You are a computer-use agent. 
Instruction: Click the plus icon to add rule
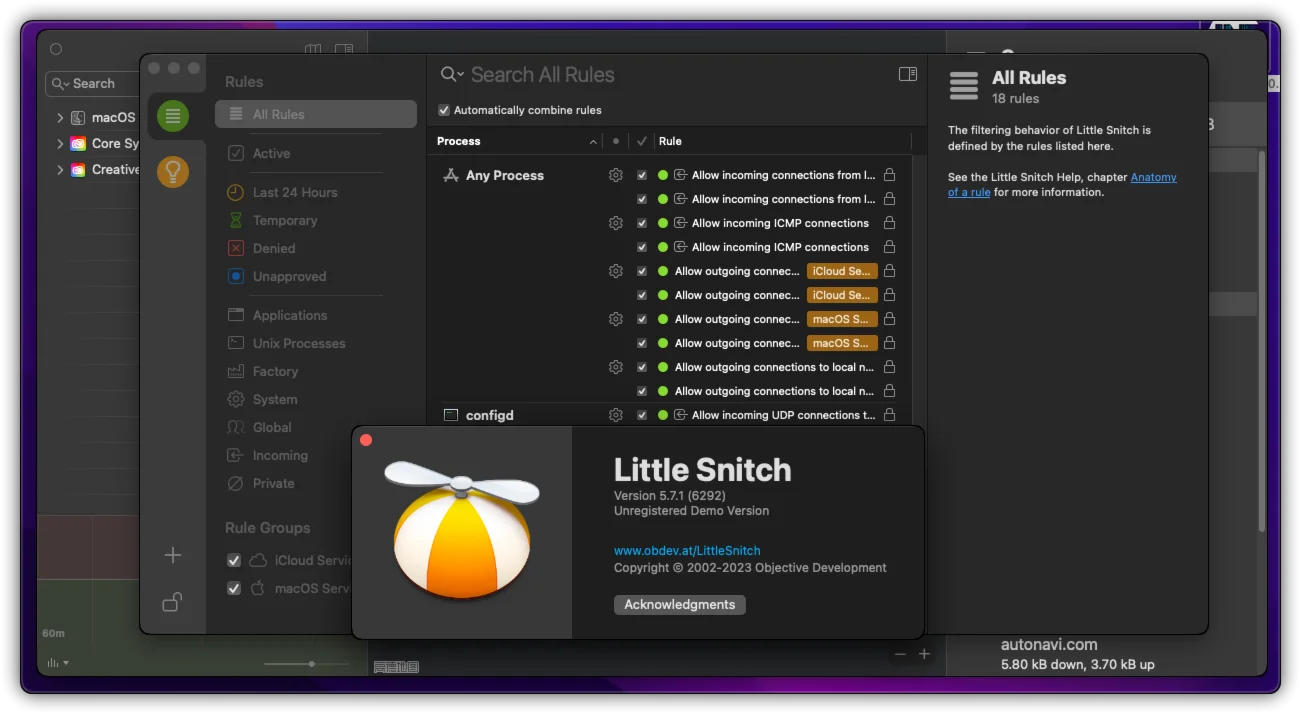[173, 555]
